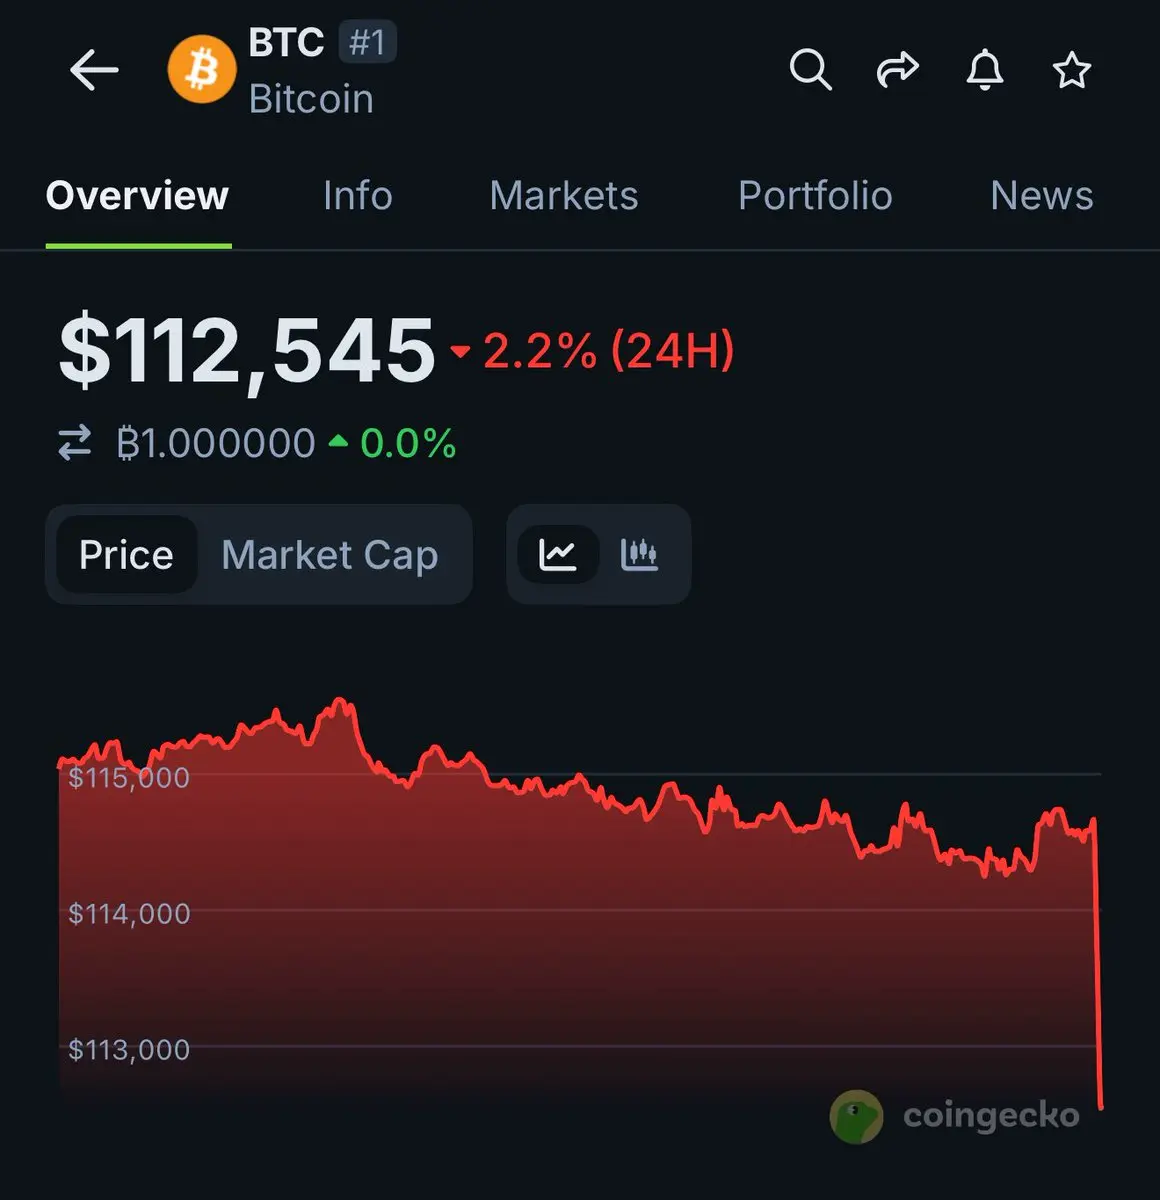Select the Market Cap chart toggle
This screenshot has height=1200, width=1160.
[x=330, y=555]
